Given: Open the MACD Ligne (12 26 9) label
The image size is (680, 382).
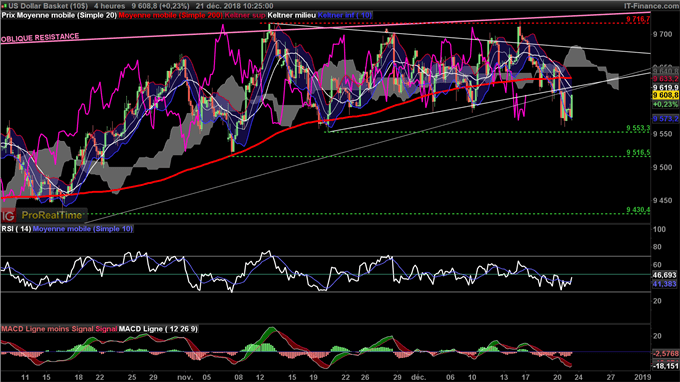Looking at the screenshot, I should coord(158,329).
